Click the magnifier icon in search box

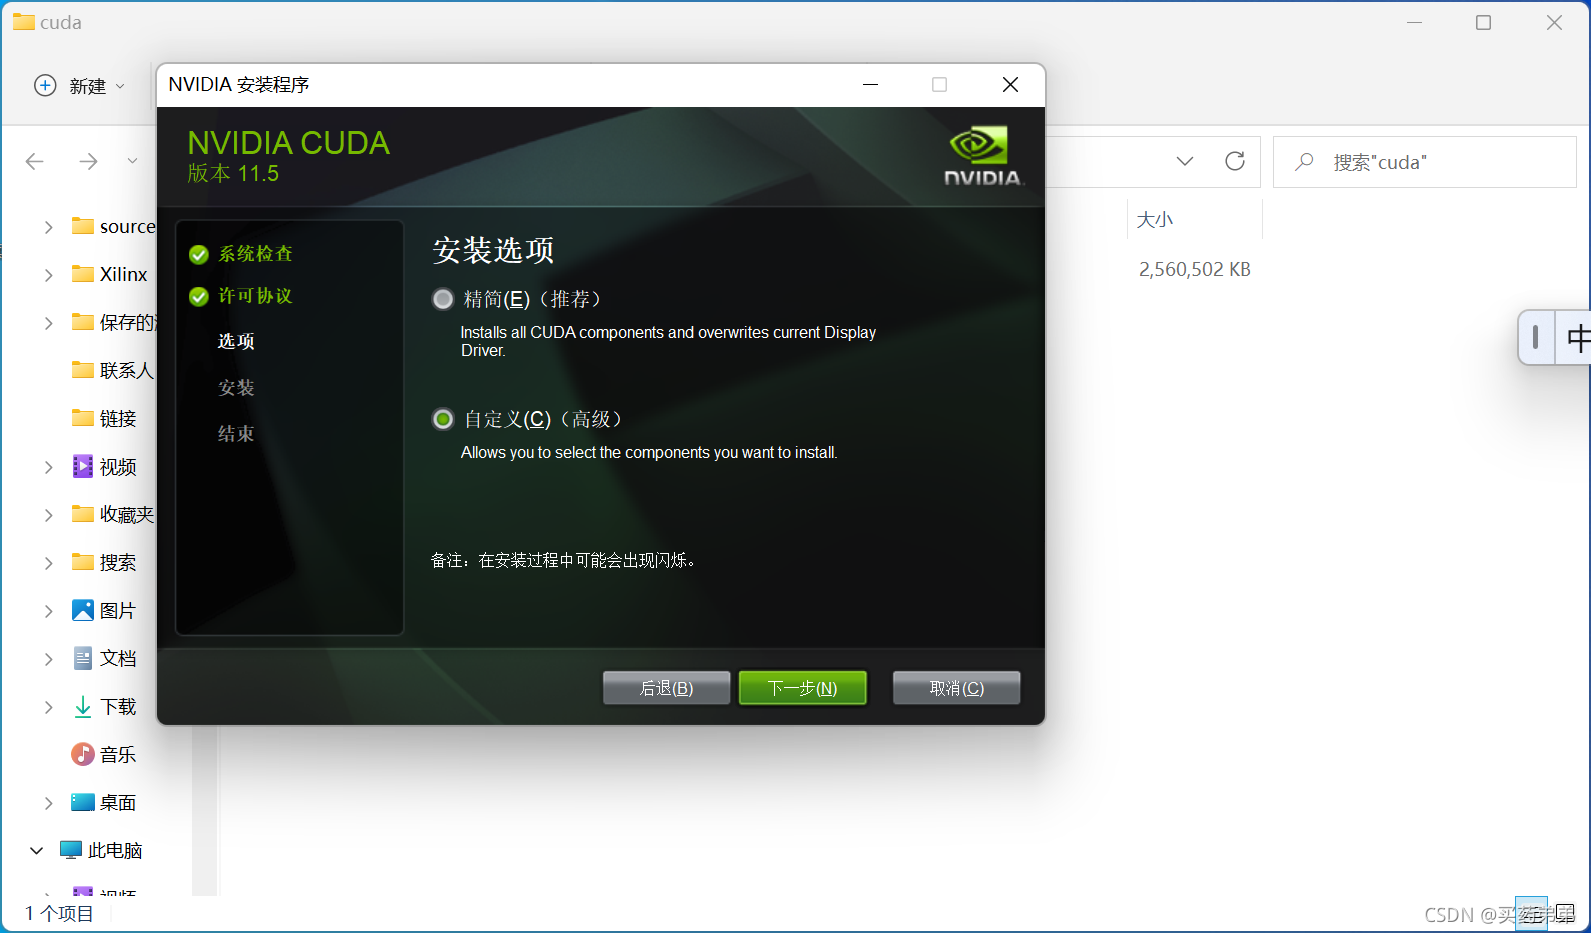pos(1304,162)
